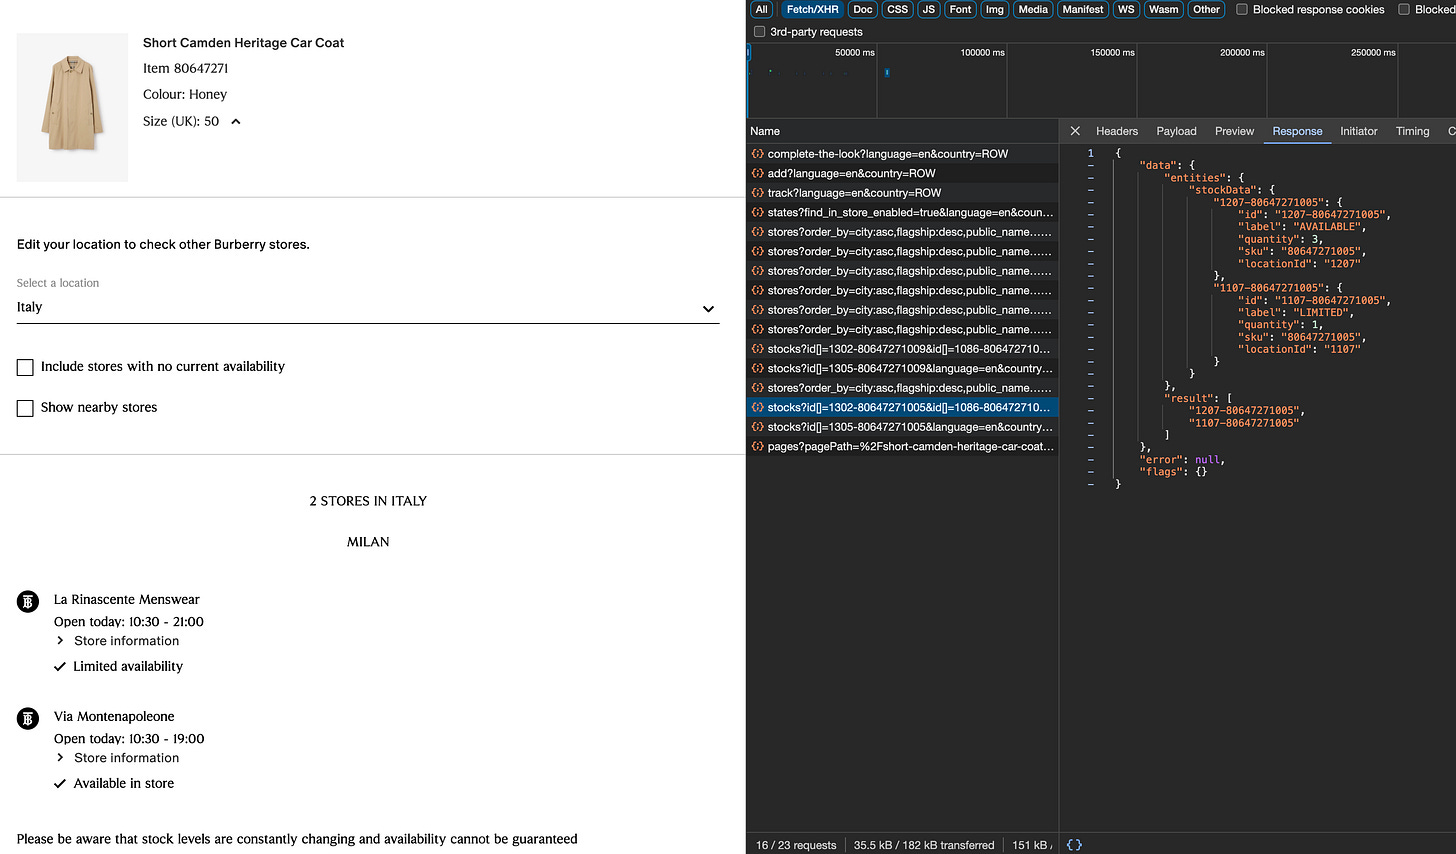Screen dimensions: 1456x854
Task: Filter by Media type
Action: [x=1033, y=9]
